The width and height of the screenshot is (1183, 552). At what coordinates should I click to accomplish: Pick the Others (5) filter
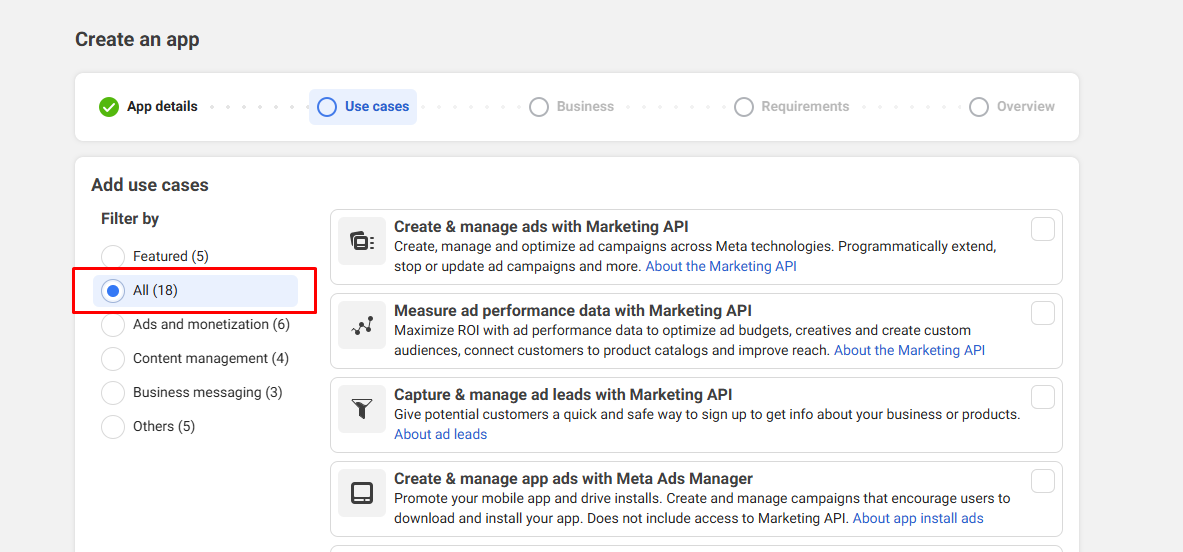pyautogui.click(x=114, y=427)
